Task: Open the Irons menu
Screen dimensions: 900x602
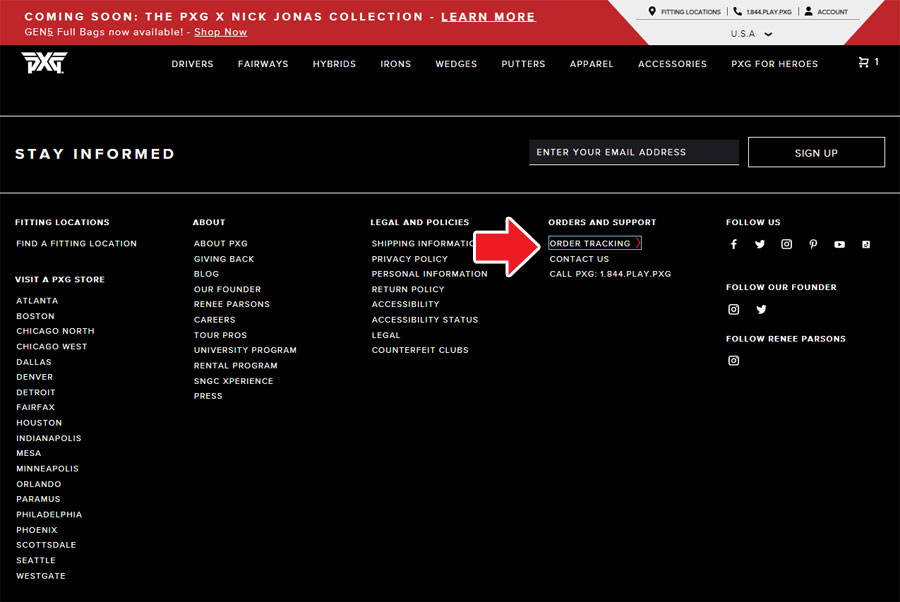Action: (395, 64)
